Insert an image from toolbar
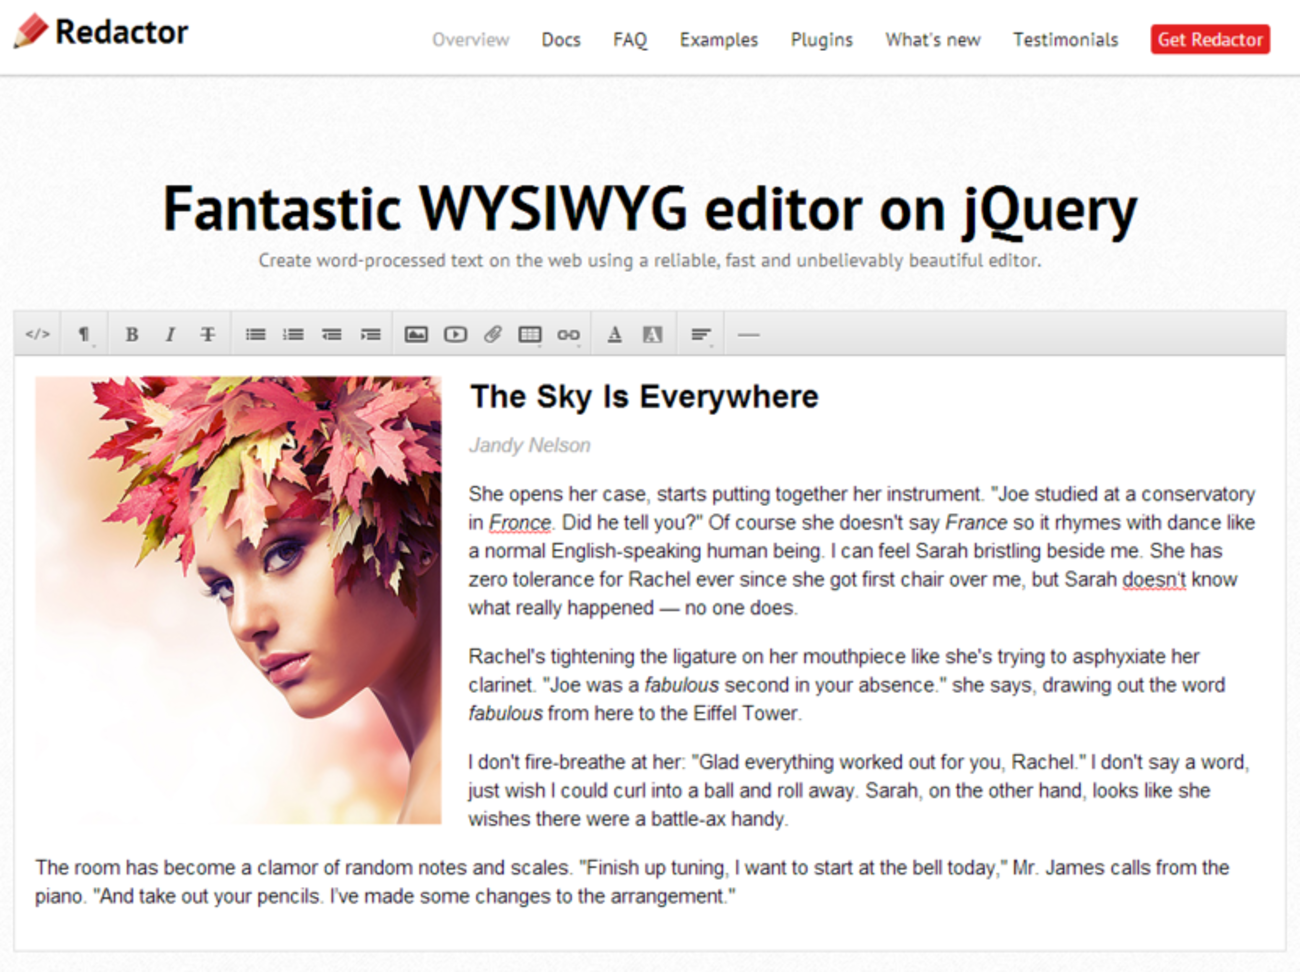This screenshot has height=972, width=1300. pos(416,334)
